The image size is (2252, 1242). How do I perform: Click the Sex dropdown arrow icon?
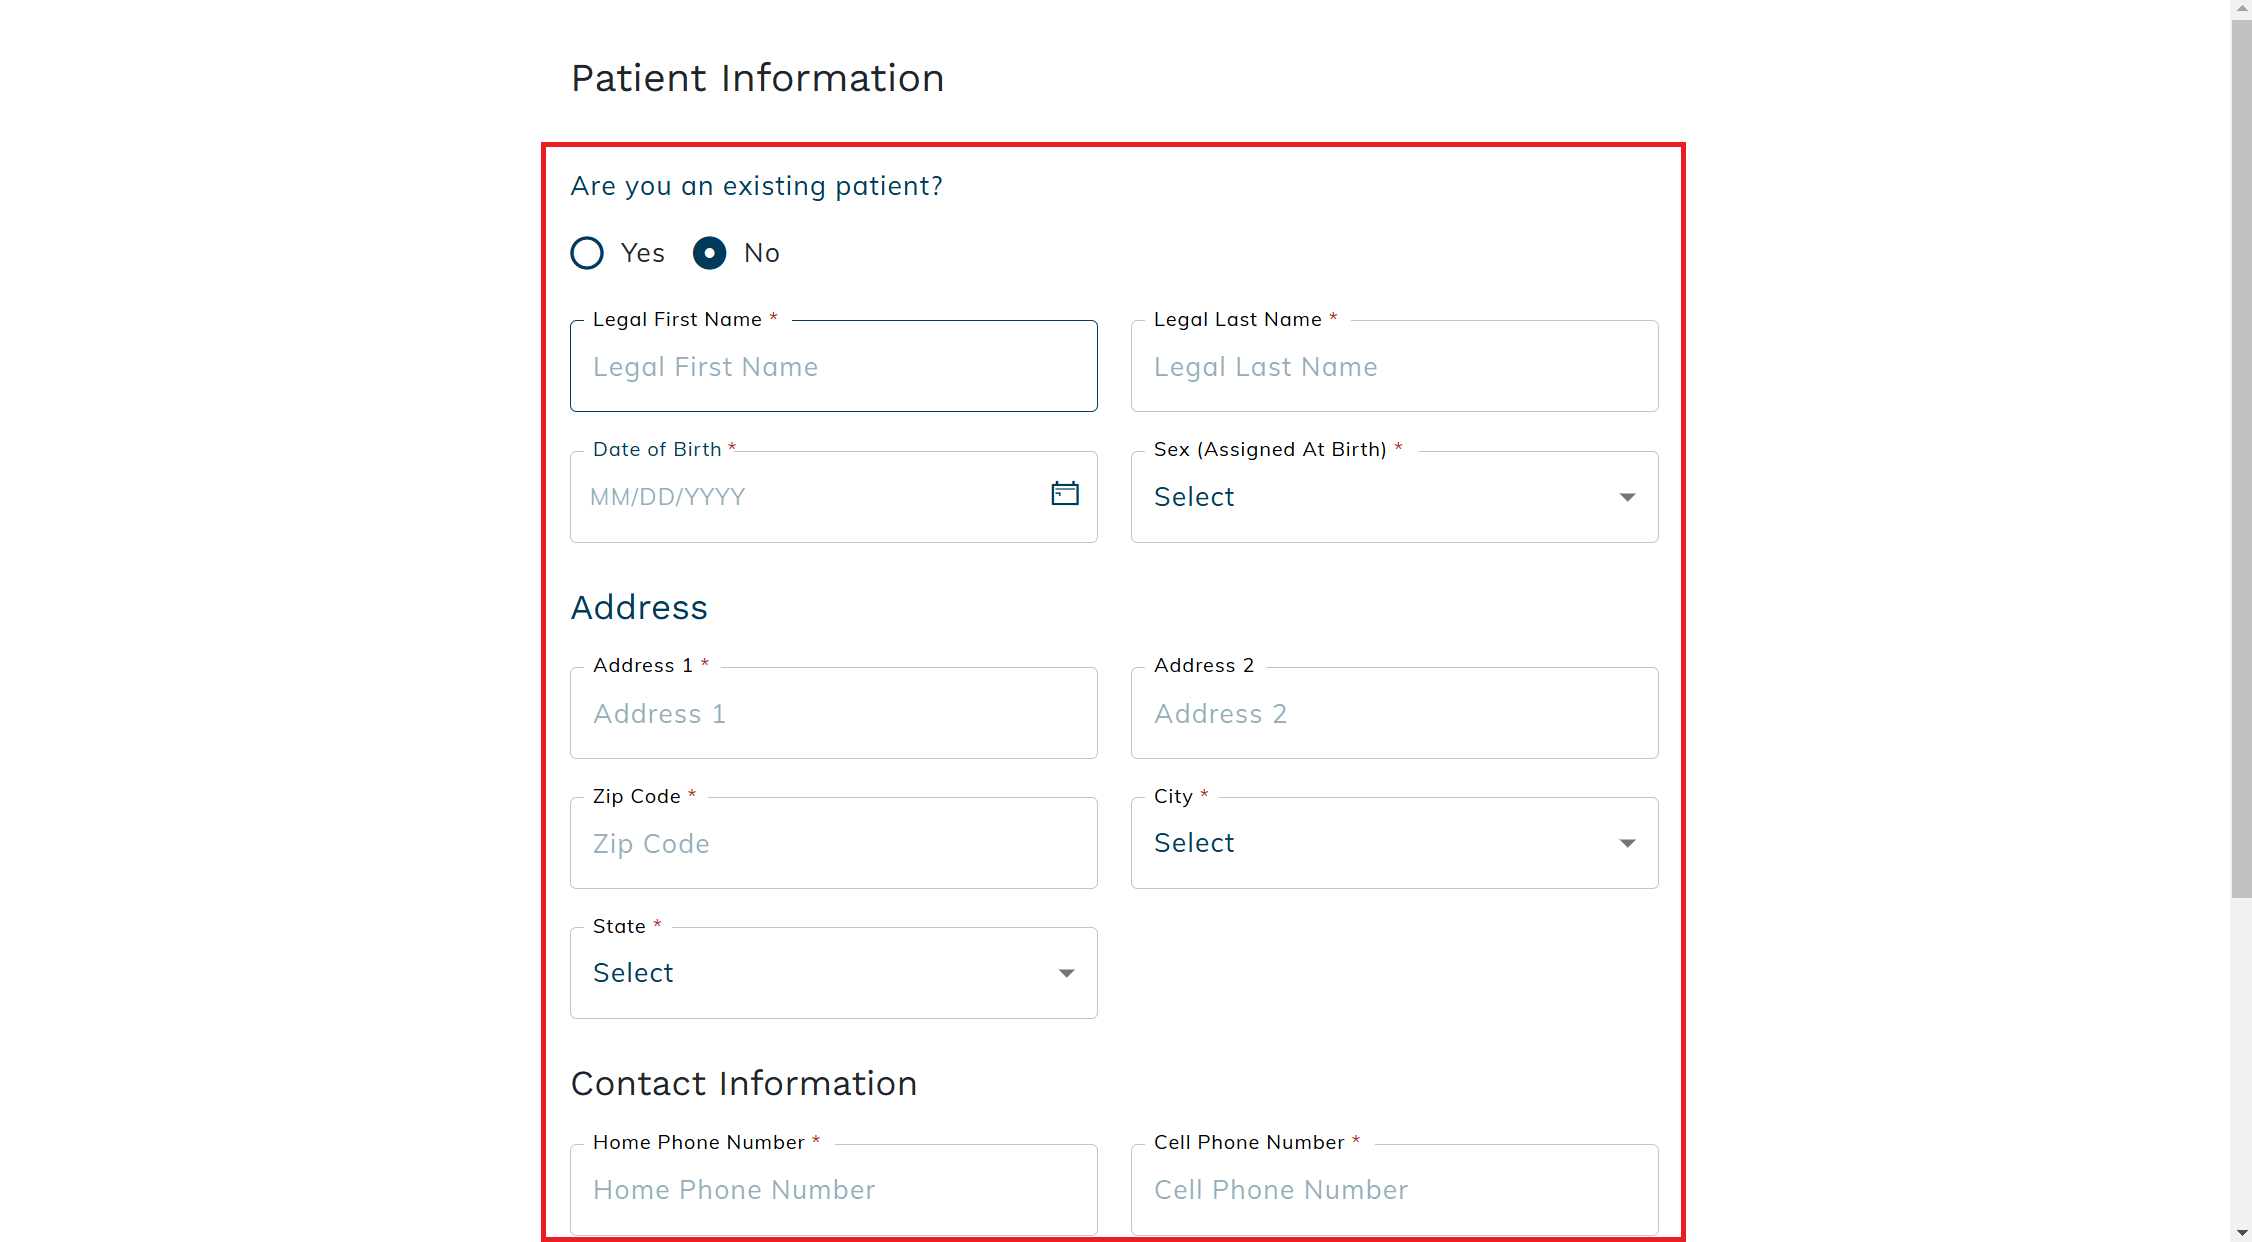[x=1627, y=497]
